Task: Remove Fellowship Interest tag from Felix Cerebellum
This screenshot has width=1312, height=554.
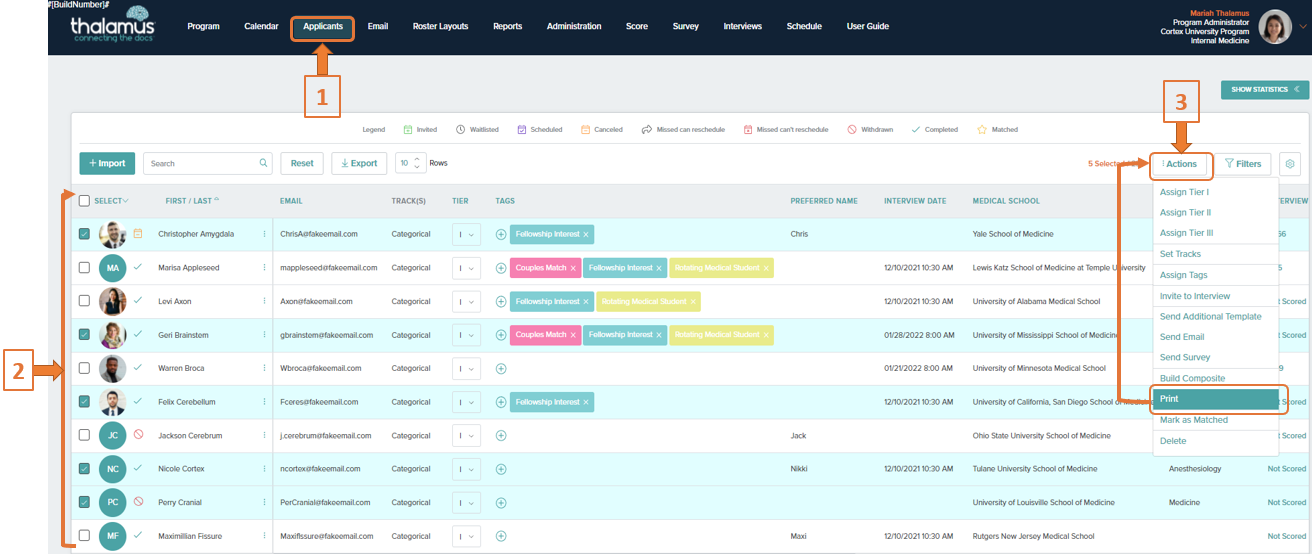Action: pos(587,402)
